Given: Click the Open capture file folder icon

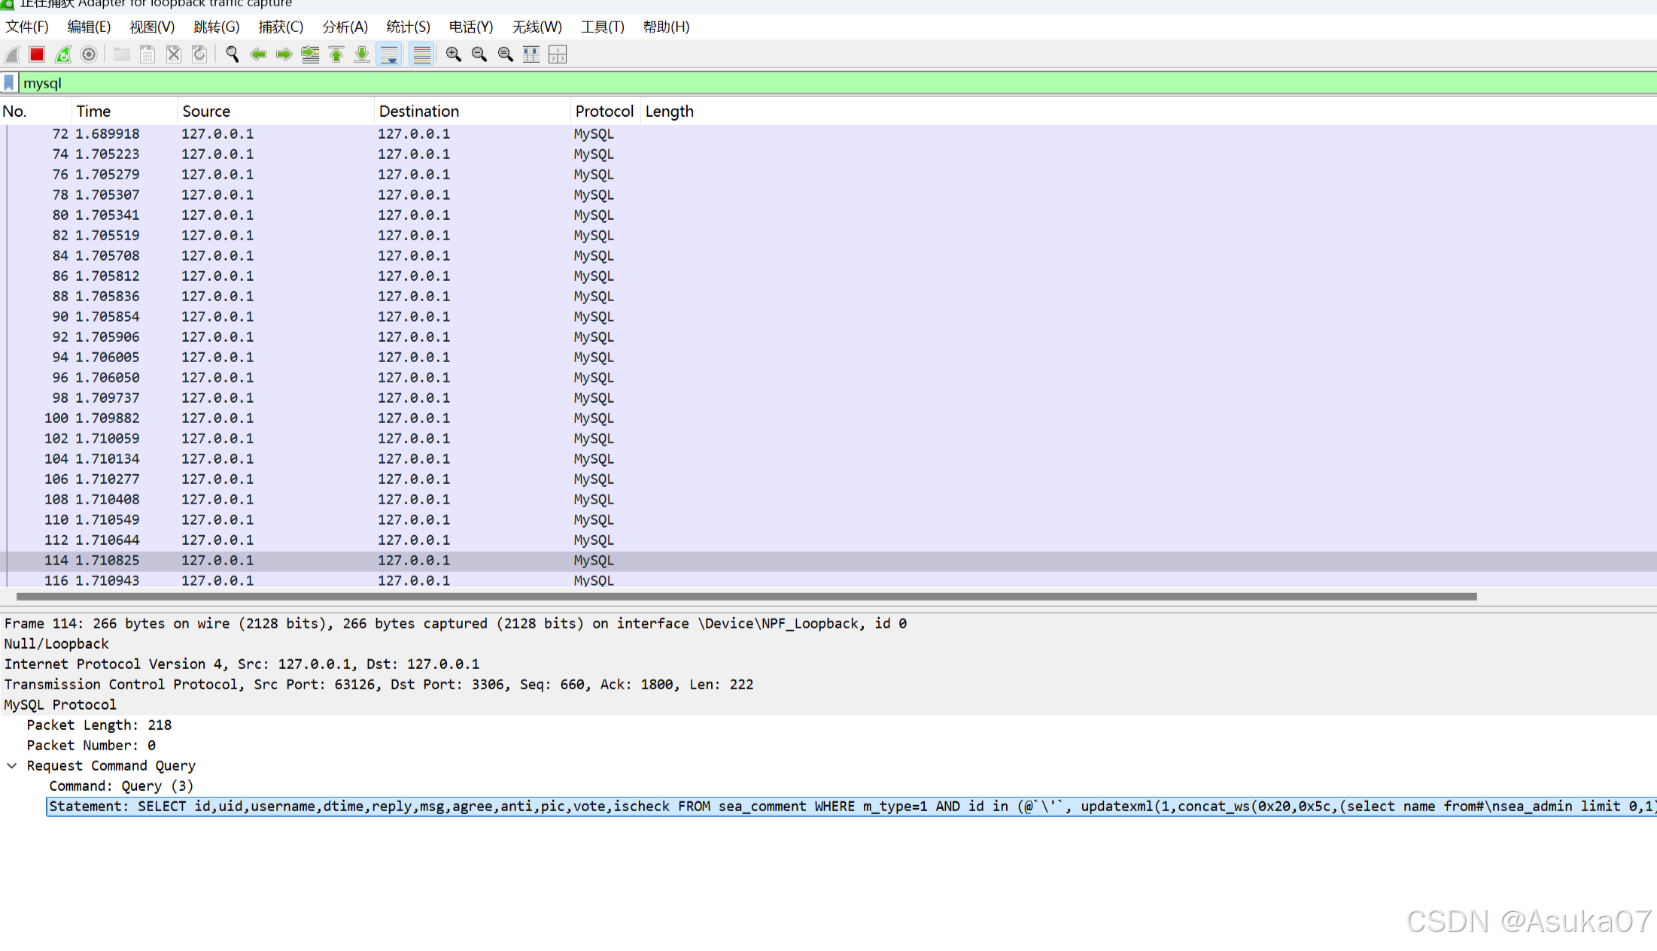Looking at the screenshot, I should (122, 54).
